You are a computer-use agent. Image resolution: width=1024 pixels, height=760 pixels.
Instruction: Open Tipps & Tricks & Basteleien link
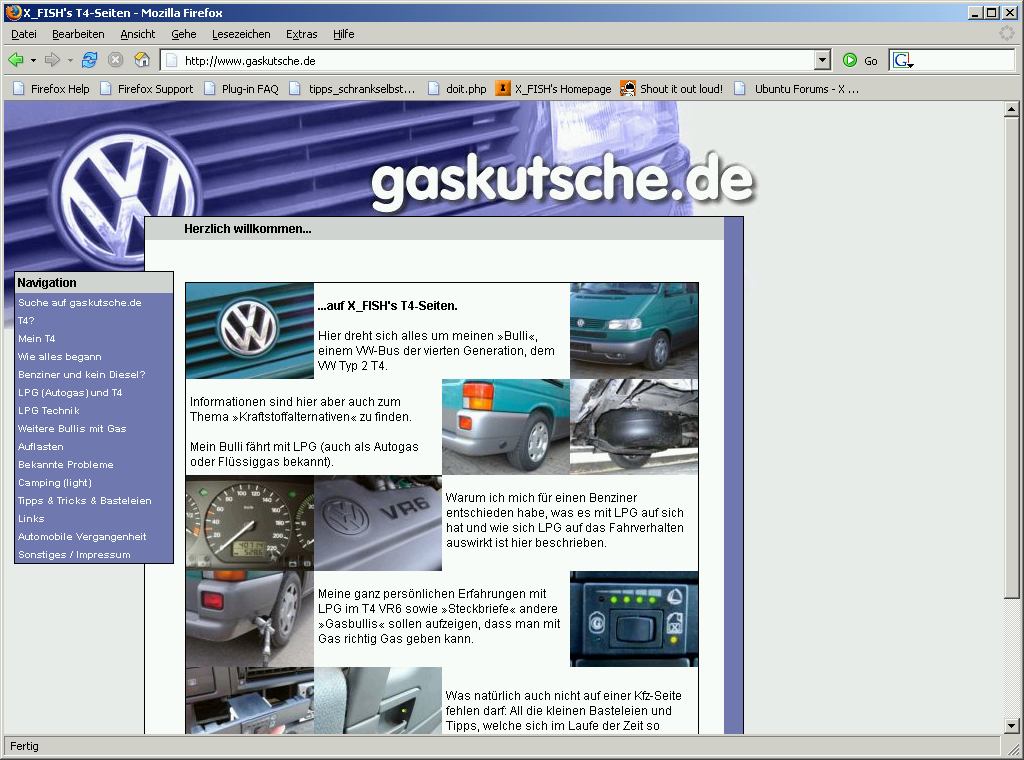85,500
